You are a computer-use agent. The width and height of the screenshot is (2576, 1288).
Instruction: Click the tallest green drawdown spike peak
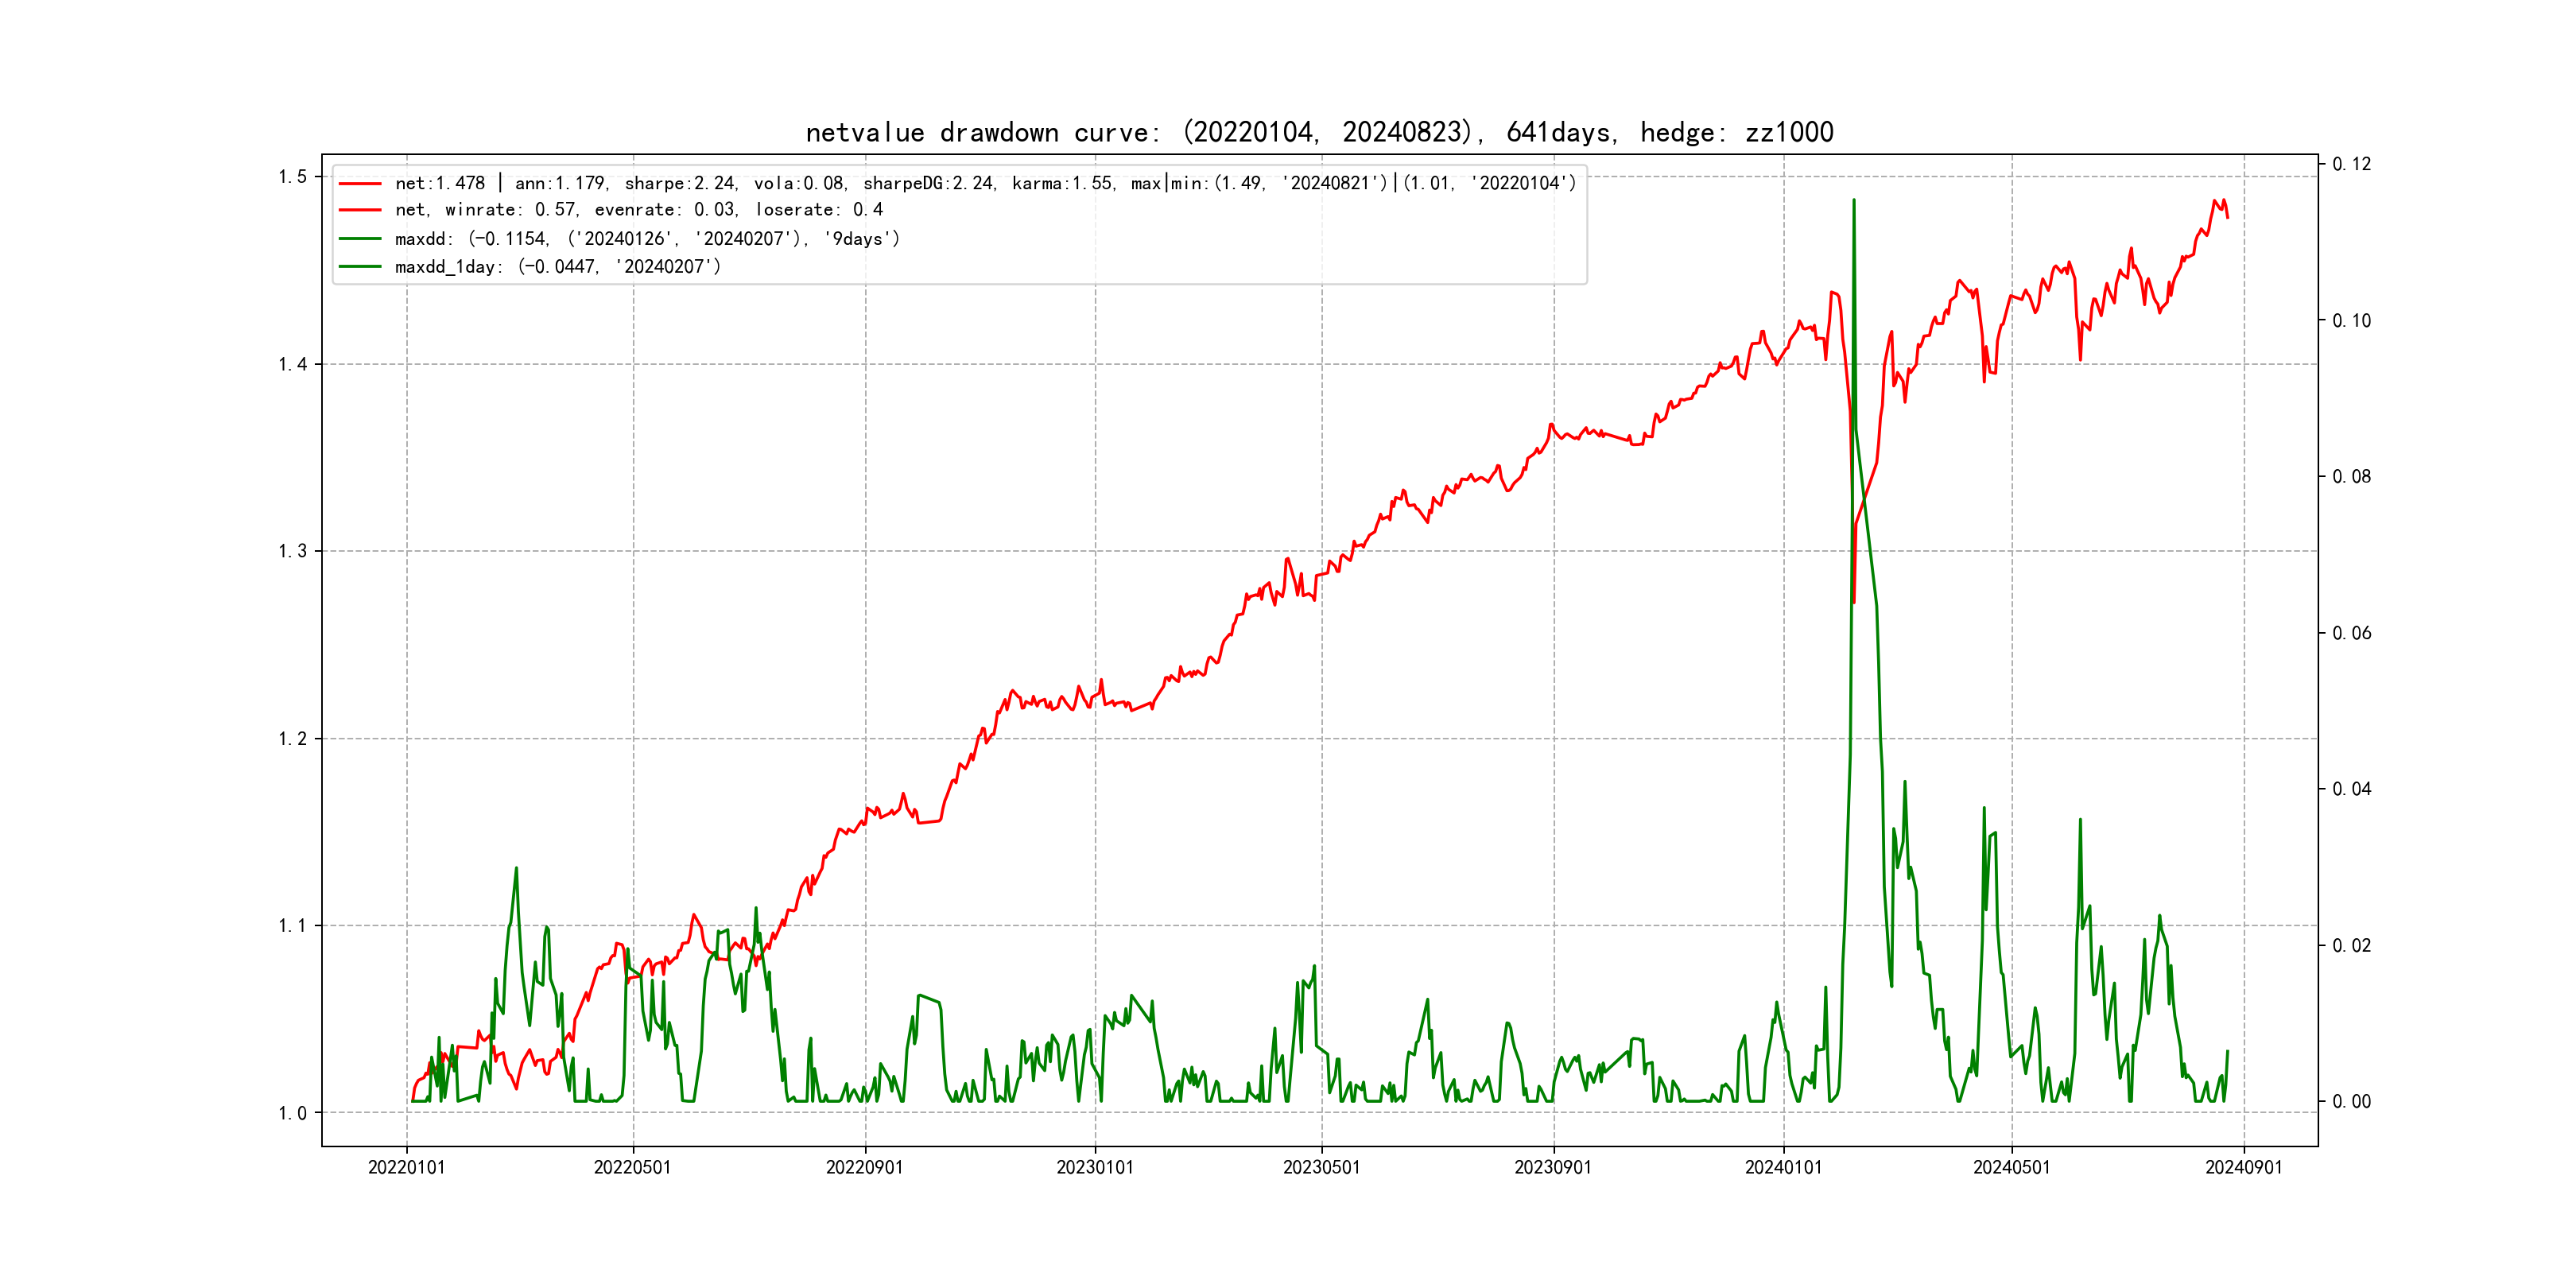pyautogui.click(x=1853, y=201)
